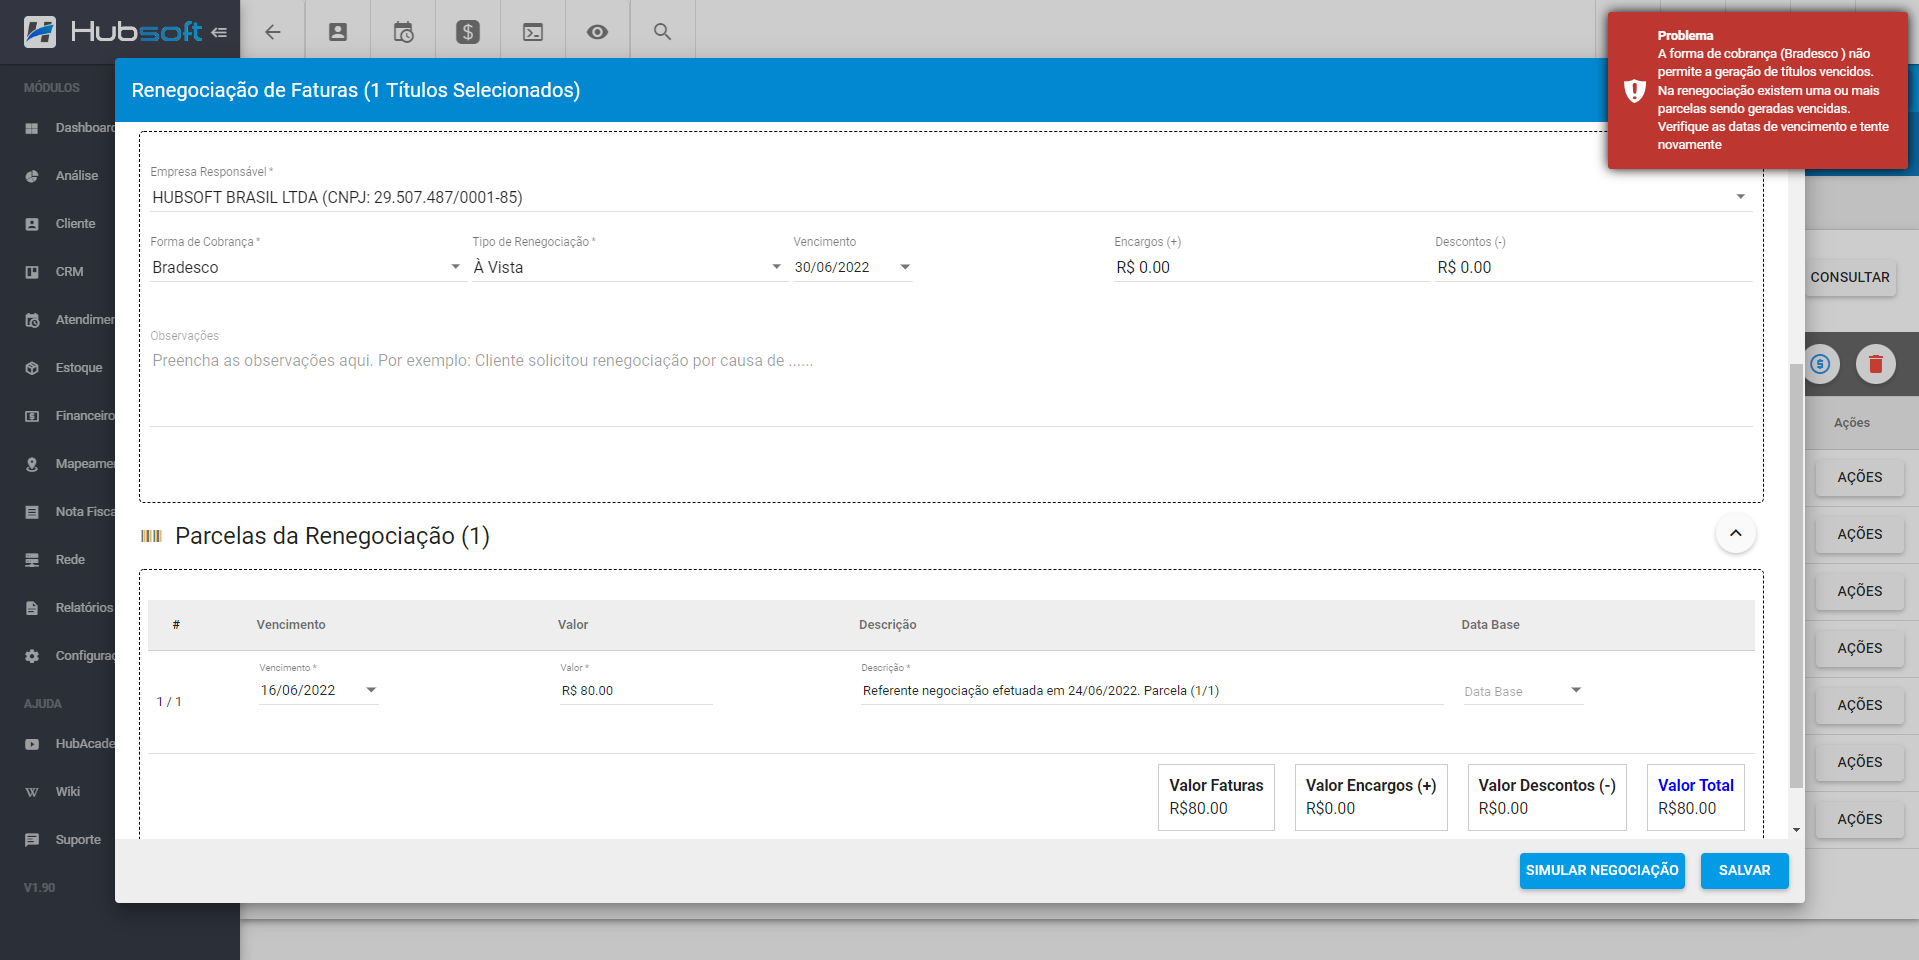The image size is (1919, 960).
Task: Click the Valor Faturas R$80.00 box
Action: click(1216, 797)
